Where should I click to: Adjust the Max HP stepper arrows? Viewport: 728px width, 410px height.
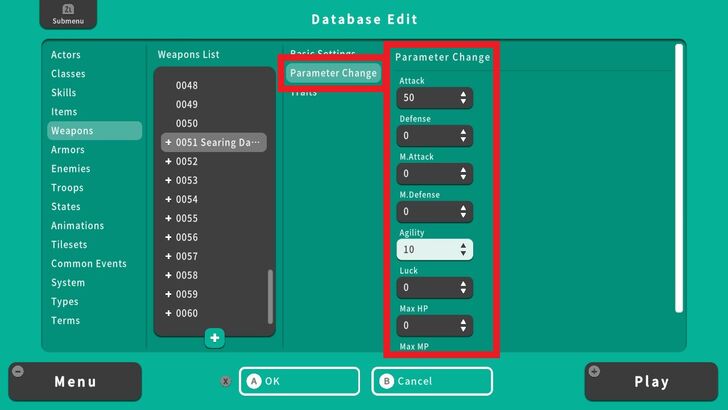[x=463, y=325]
